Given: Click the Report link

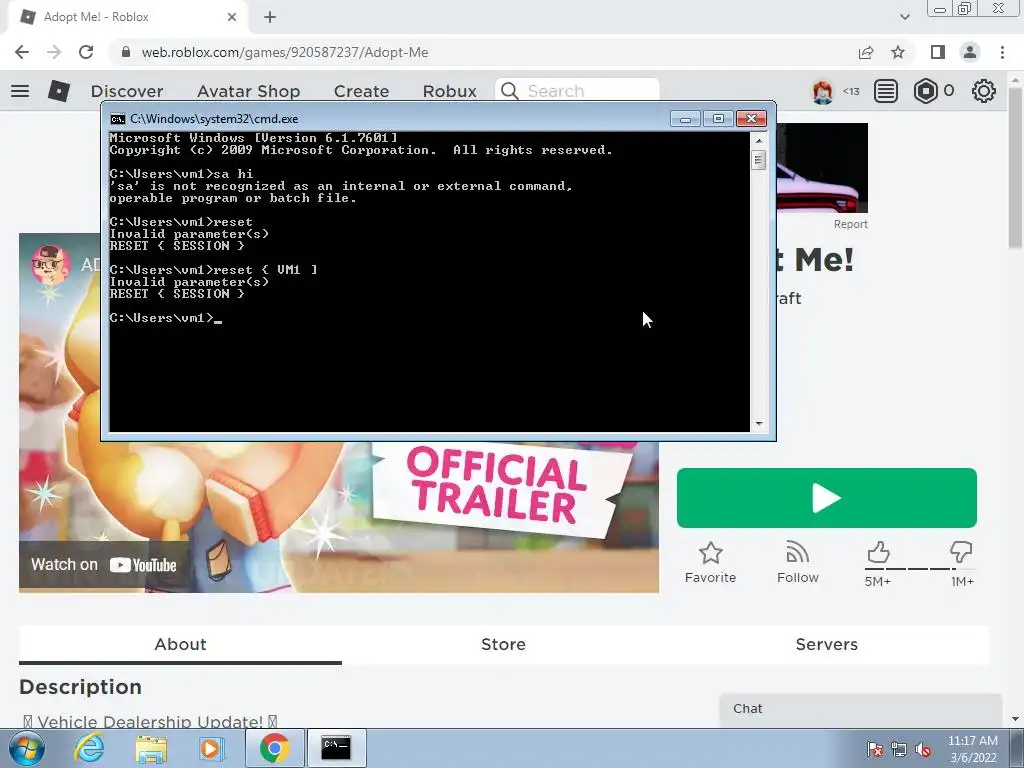Looking at the screenshot, I should tap(850, 224).
